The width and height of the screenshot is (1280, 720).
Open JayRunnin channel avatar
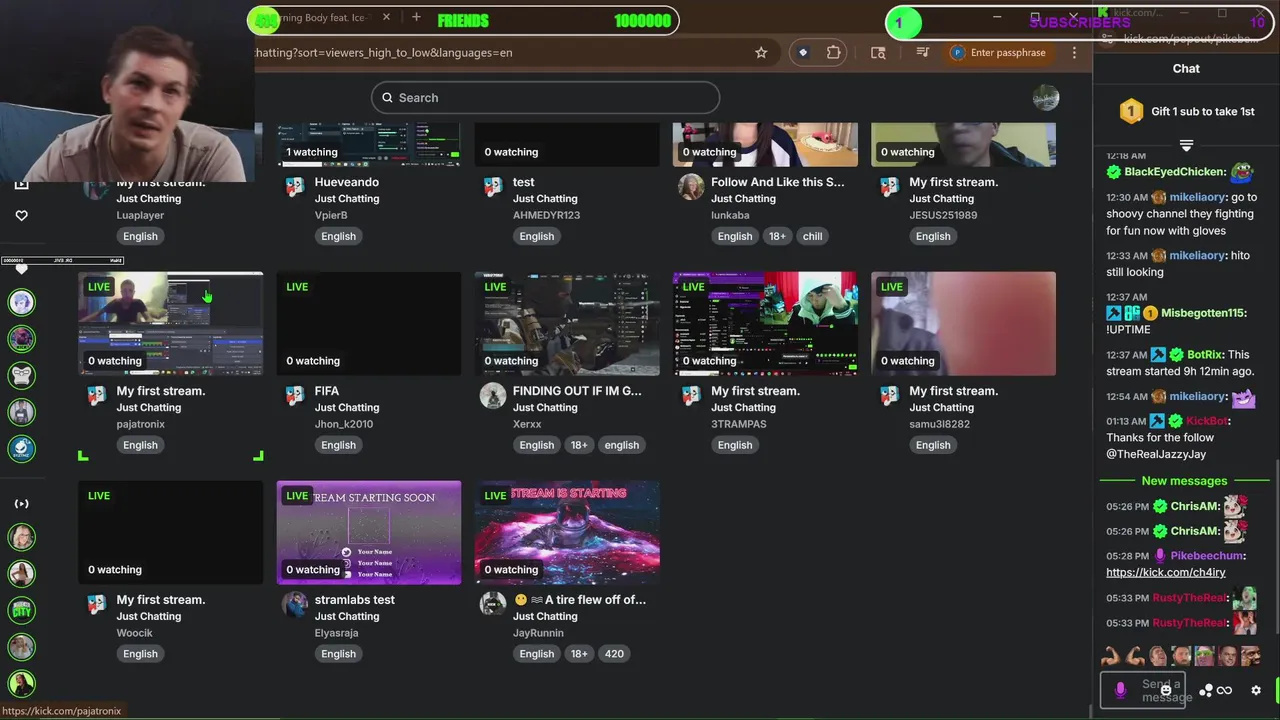[x=492, y=605]
